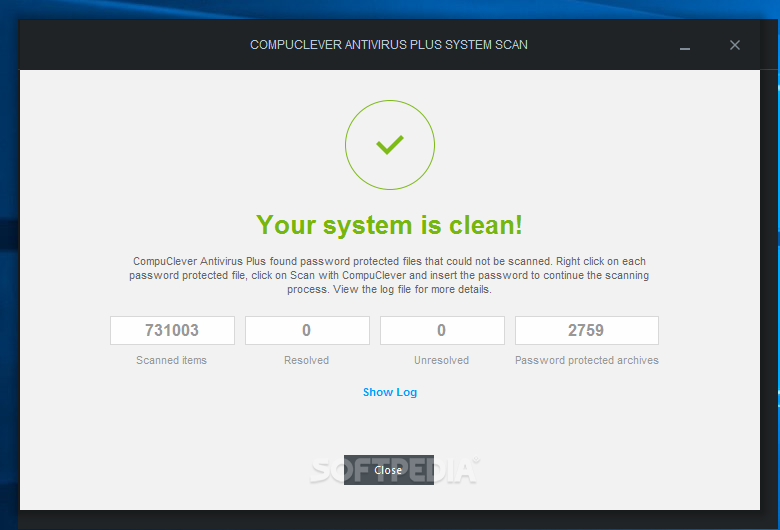
Task: Select the 2759 password protected archives value
Action: tap(586, 330)
